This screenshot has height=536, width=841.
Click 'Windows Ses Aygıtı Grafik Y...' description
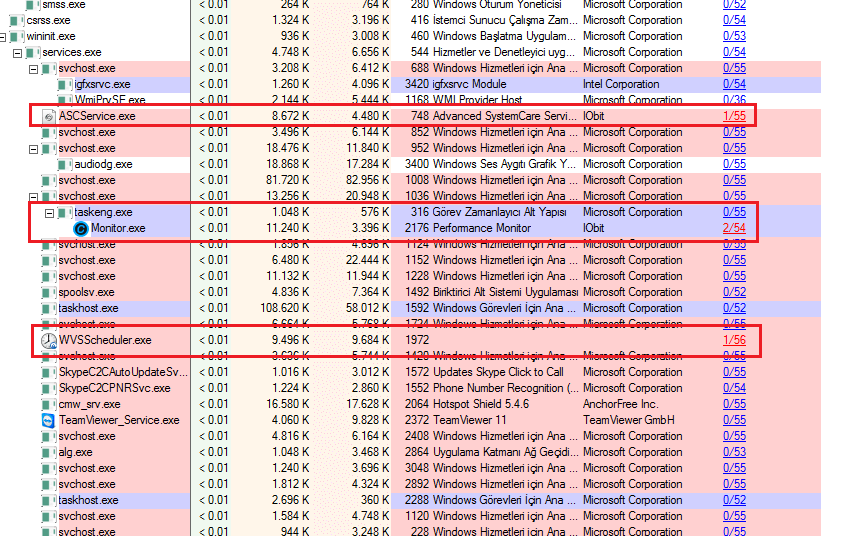[504, 164]
